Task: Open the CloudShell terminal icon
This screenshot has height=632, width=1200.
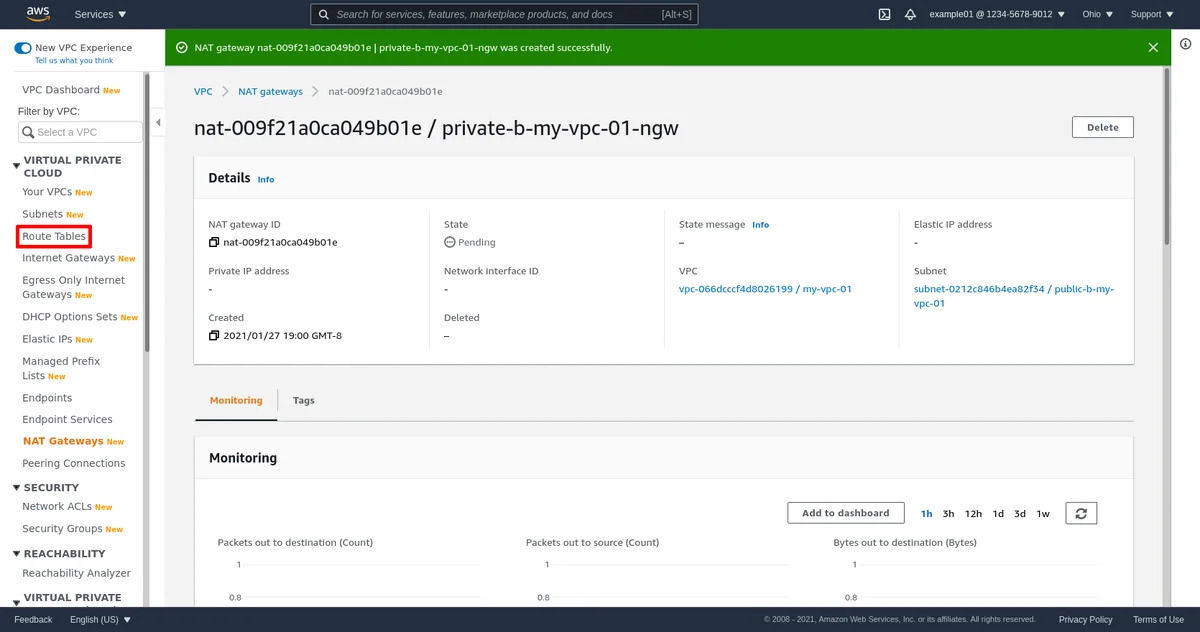Action: click(884, 14)
